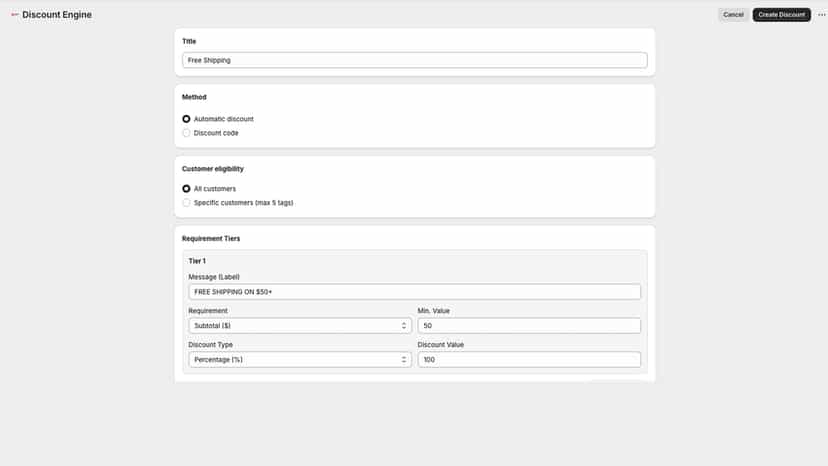
Task: Click the Cancel button
Action: 733,15
